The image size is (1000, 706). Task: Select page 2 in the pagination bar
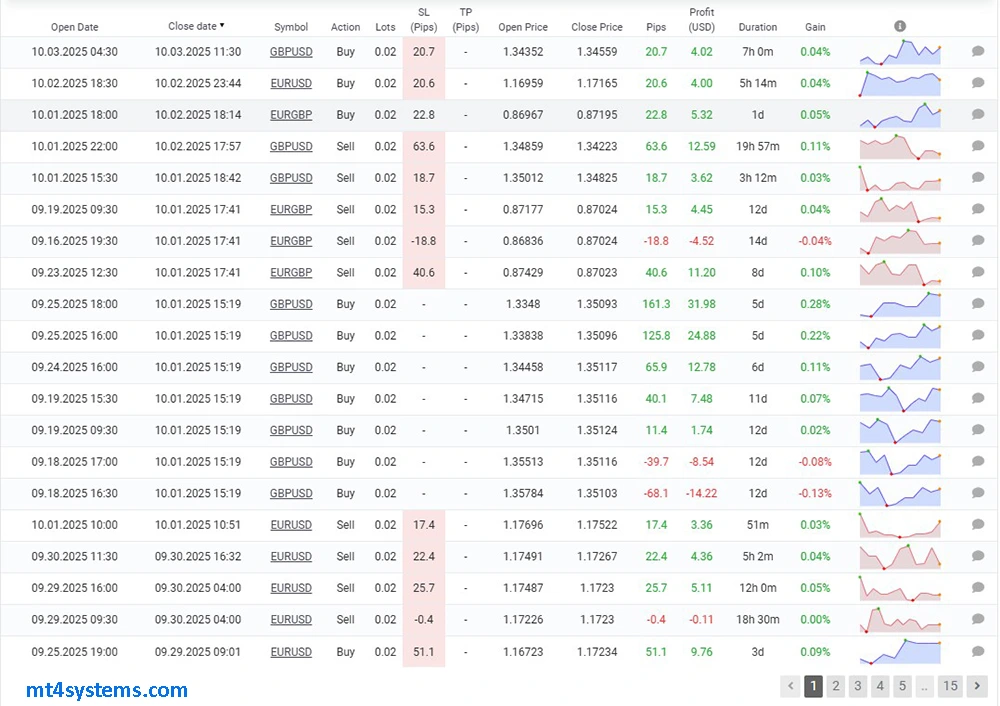click(x=835, y=686)
